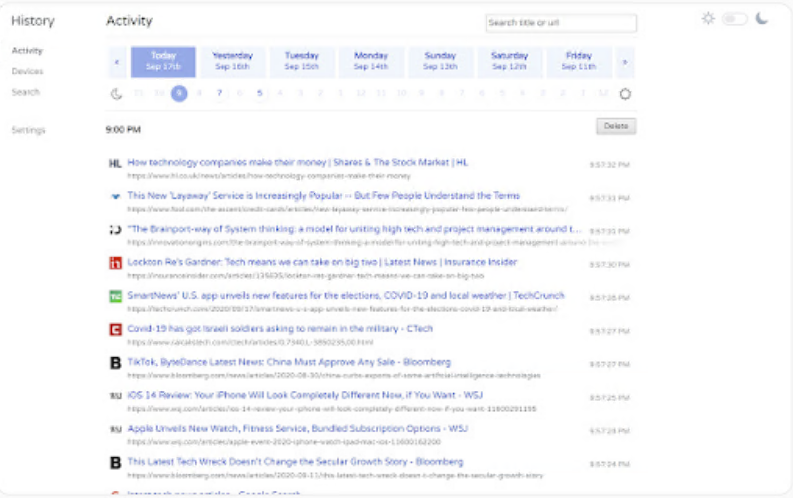
Task: Click the dark blue moon icon top-right
Action: (762, 18)
